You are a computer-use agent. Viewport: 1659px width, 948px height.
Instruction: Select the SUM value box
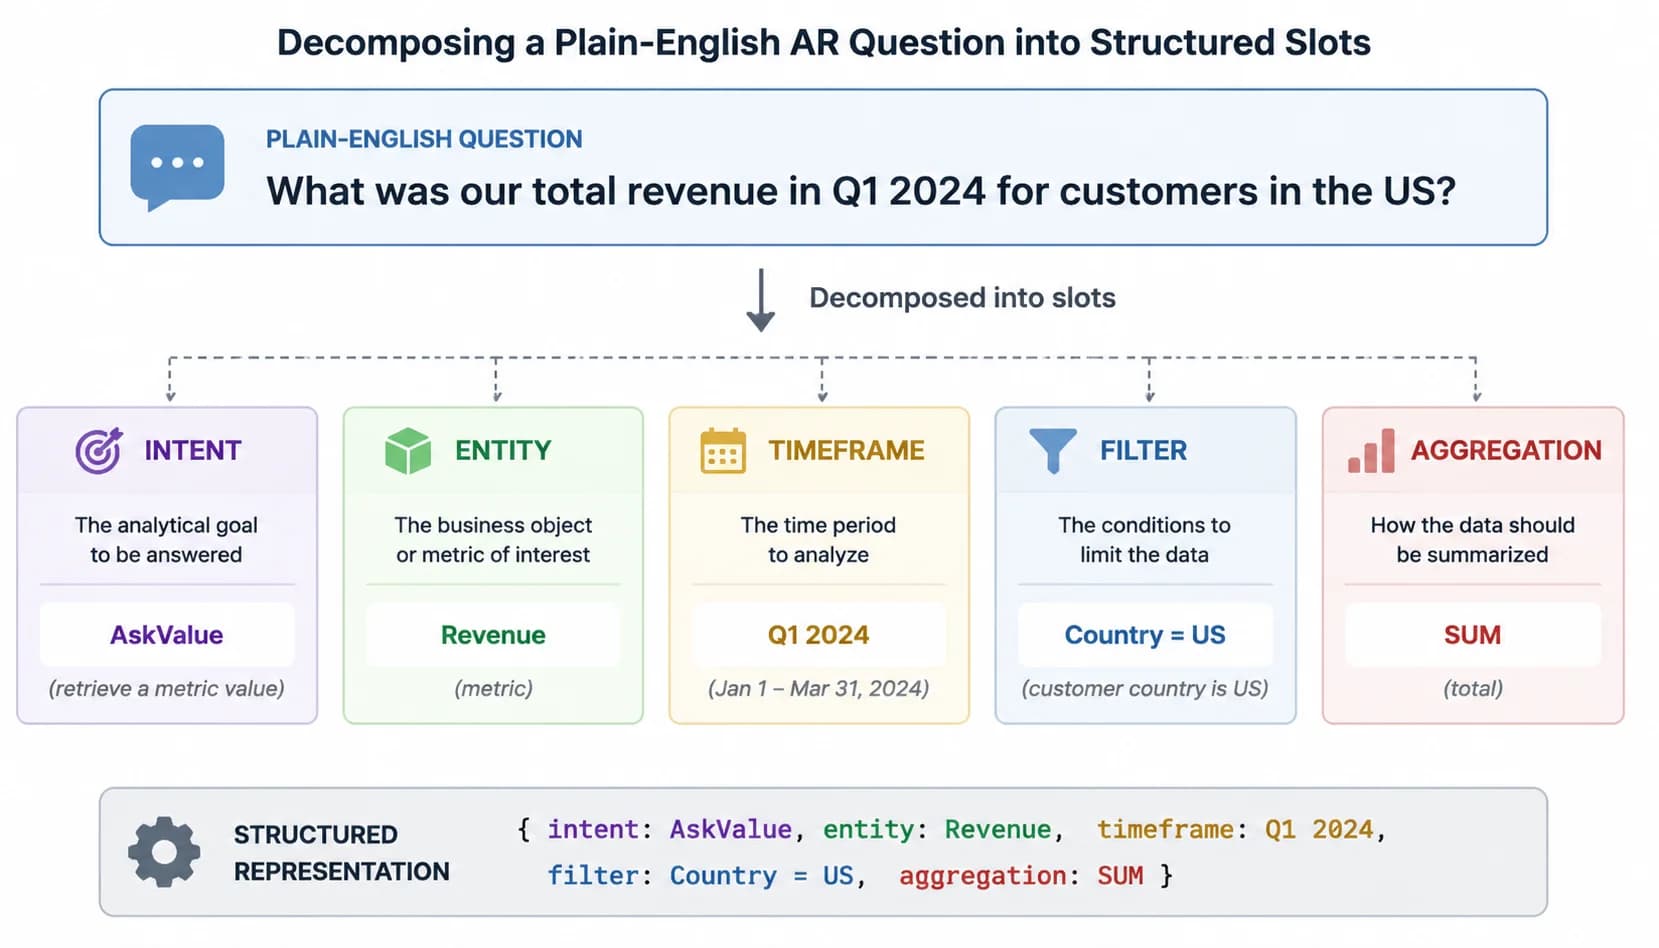pos(1472,635)
